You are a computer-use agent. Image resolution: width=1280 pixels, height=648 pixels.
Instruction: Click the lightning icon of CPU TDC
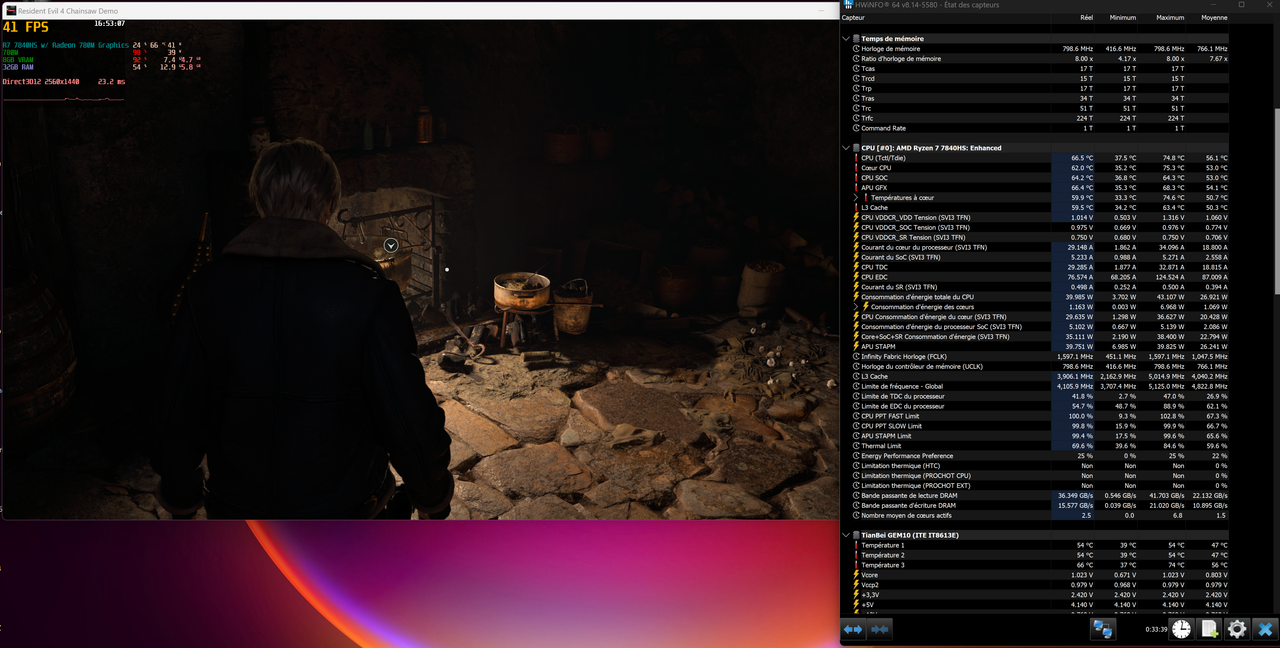point(856,267)
